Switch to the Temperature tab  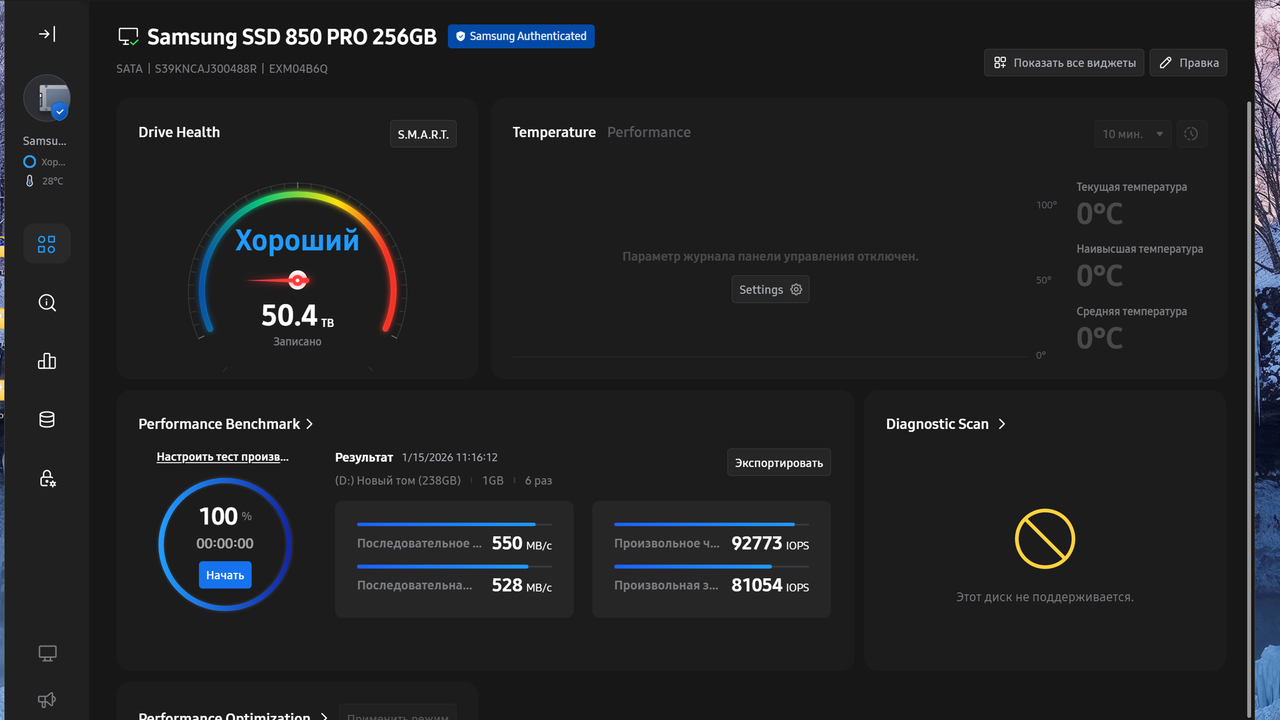click(554, 132)
